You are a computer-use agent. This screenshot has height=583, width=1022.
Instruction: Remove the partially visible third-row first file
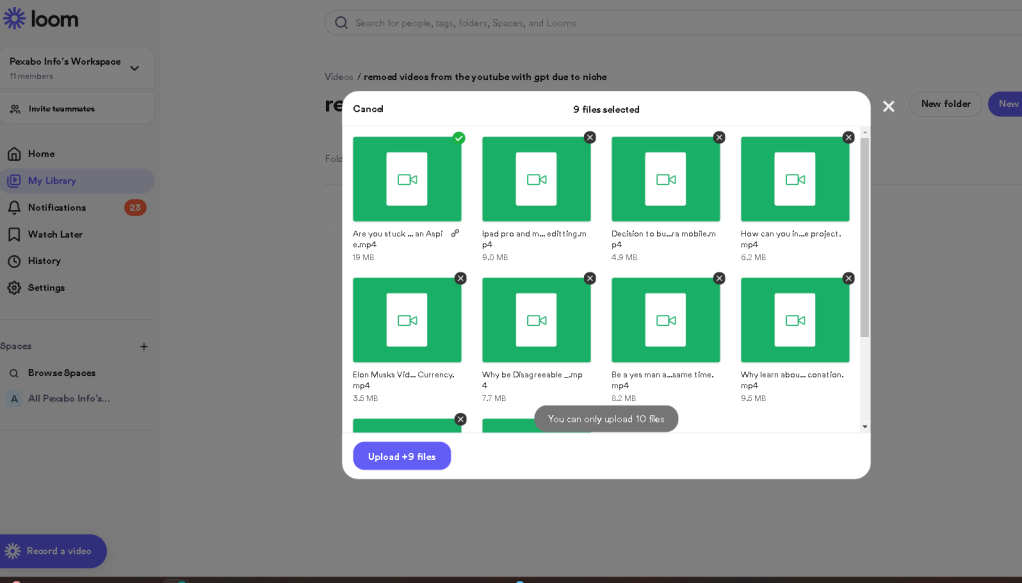461,419
